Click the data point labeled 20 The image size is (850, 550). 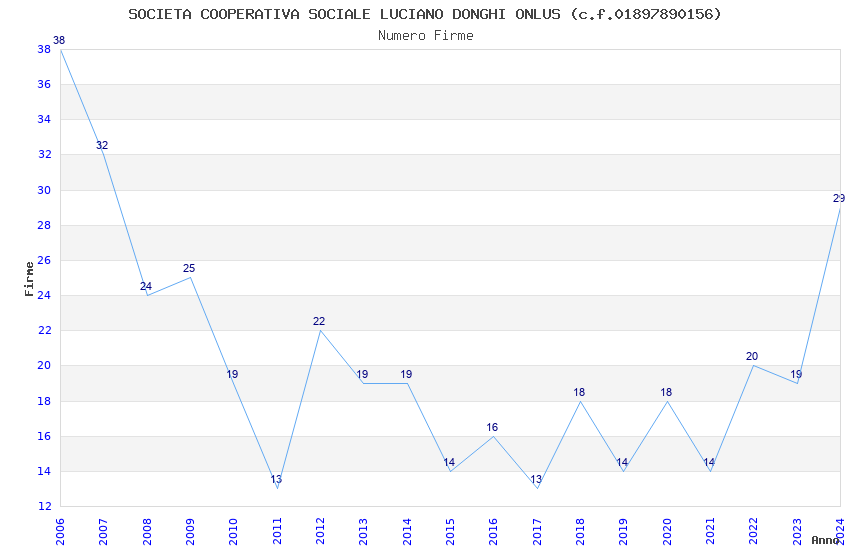pyautogui.click(x=753, y=365)
